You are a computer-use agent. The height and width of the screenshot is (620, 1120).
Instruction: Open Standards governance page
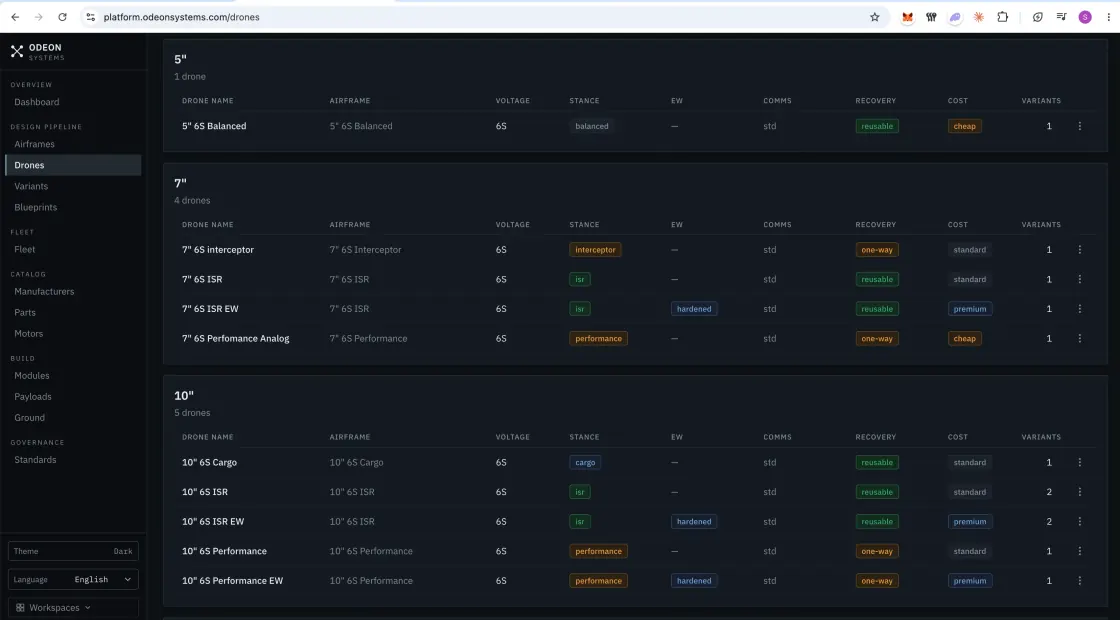[35, 460]
